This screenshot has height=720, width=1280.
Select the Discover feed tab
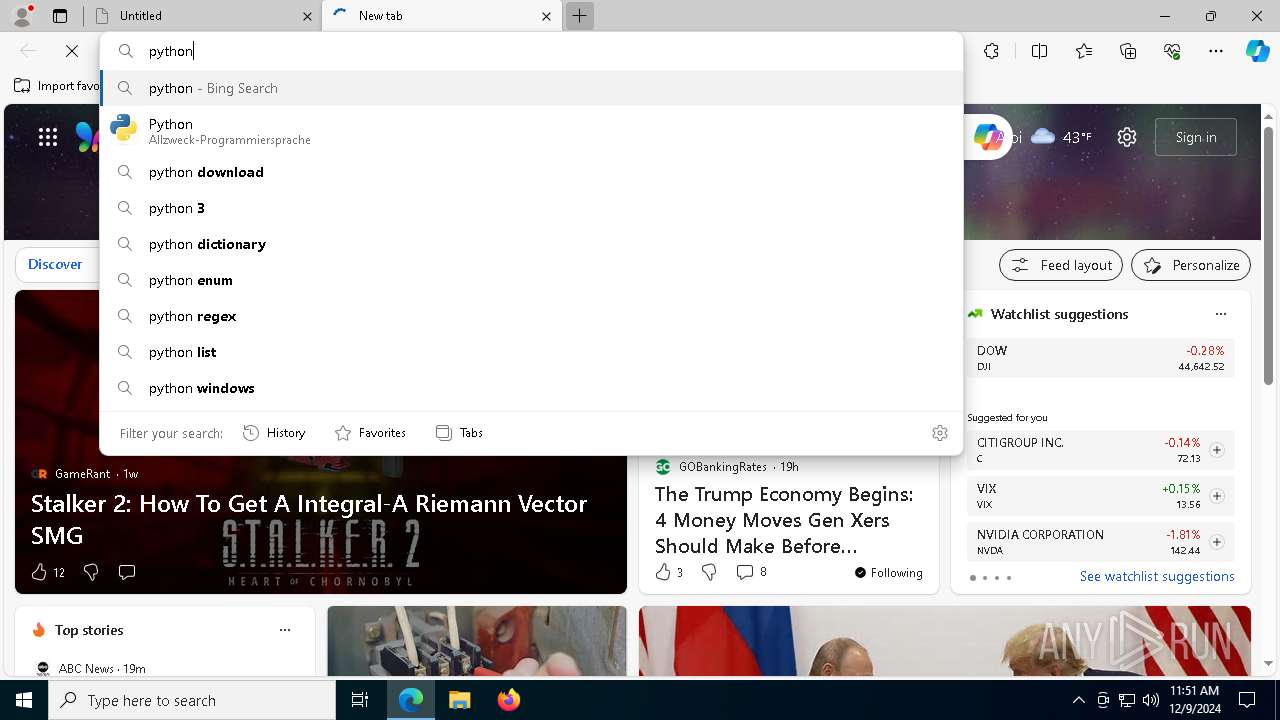tap(55, 264)
